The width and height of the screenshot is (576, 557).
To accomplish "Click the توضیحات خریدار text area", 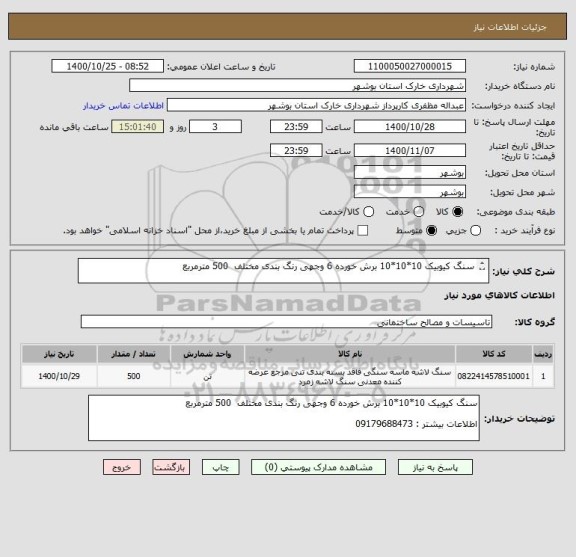I will pyautogui.click(x=284, y=418).
